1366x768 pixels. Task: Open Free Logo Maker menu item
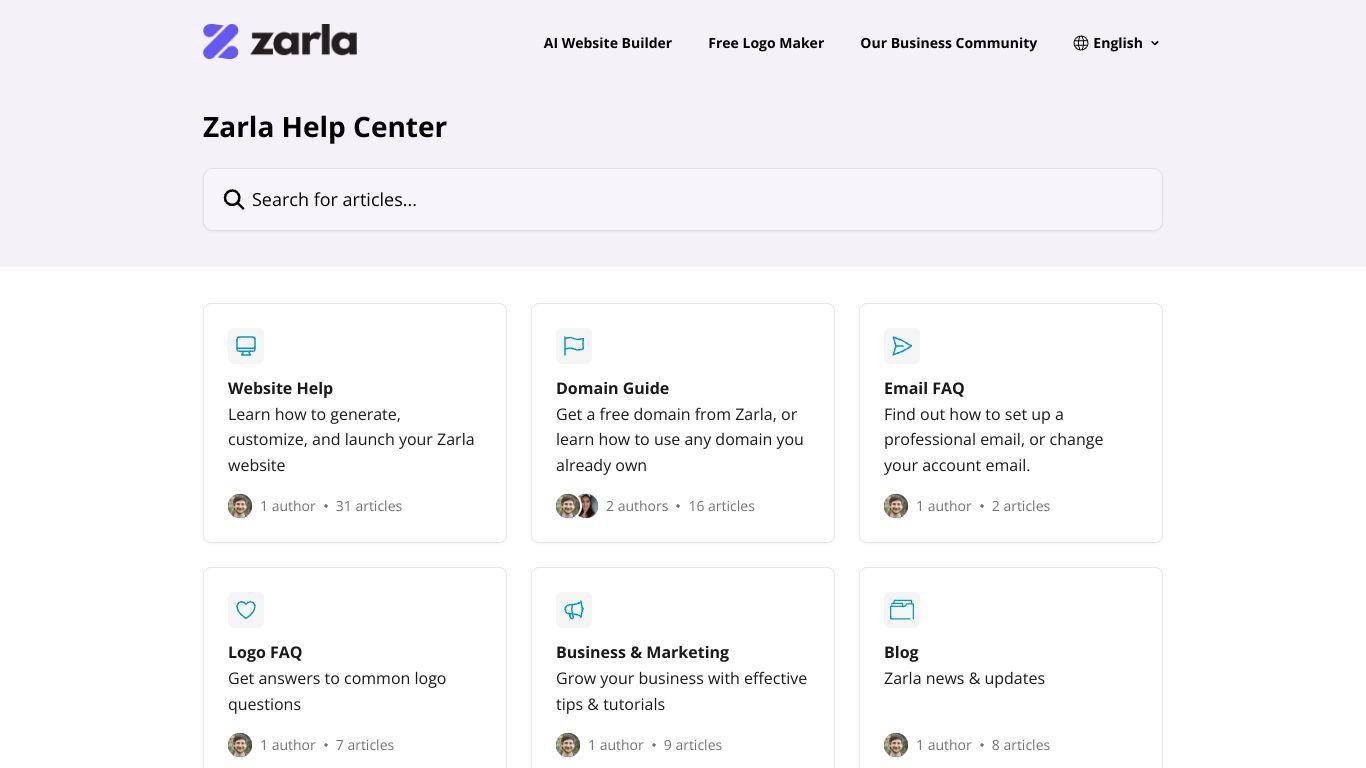[766, 43]
